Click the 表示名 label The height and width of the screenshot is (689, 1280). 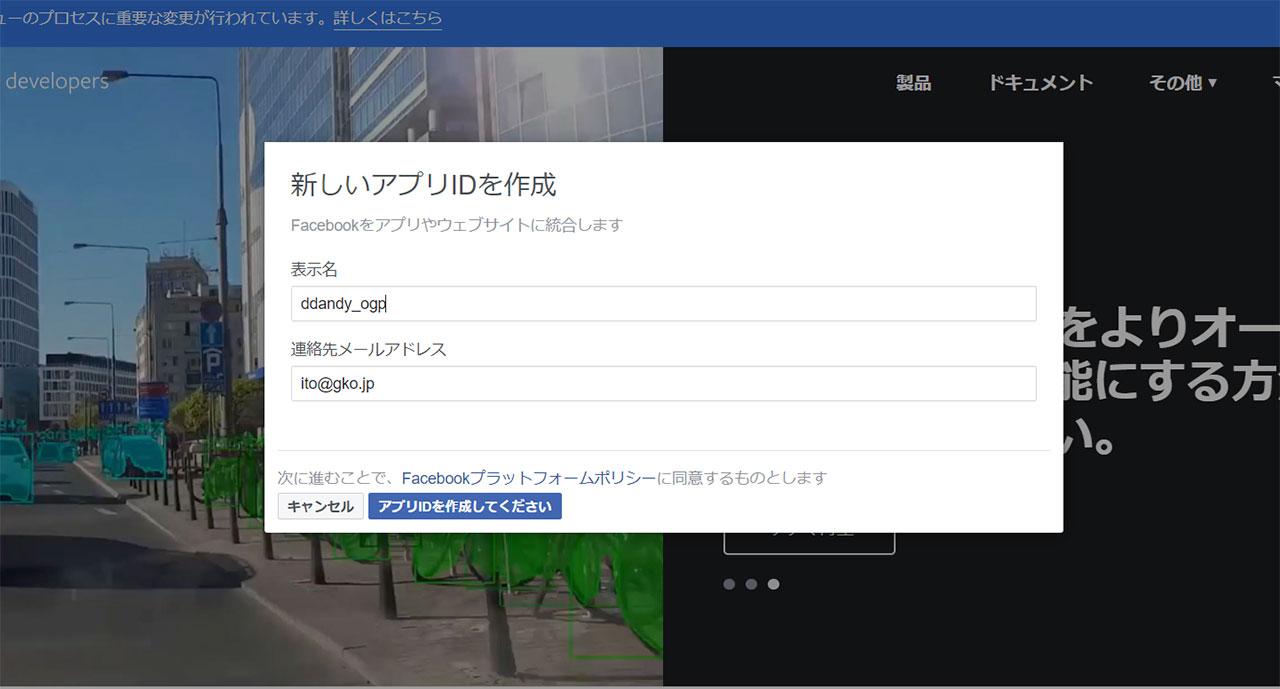(314, 270)
